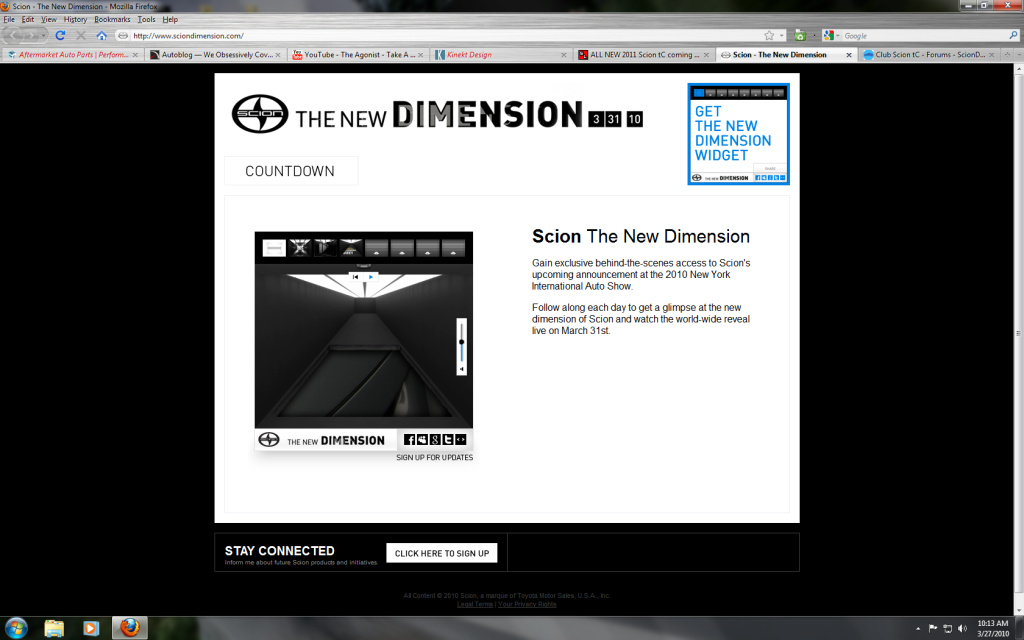Mute using the widget speaker icon
The image size is (1024, 640).
(462, 370)
